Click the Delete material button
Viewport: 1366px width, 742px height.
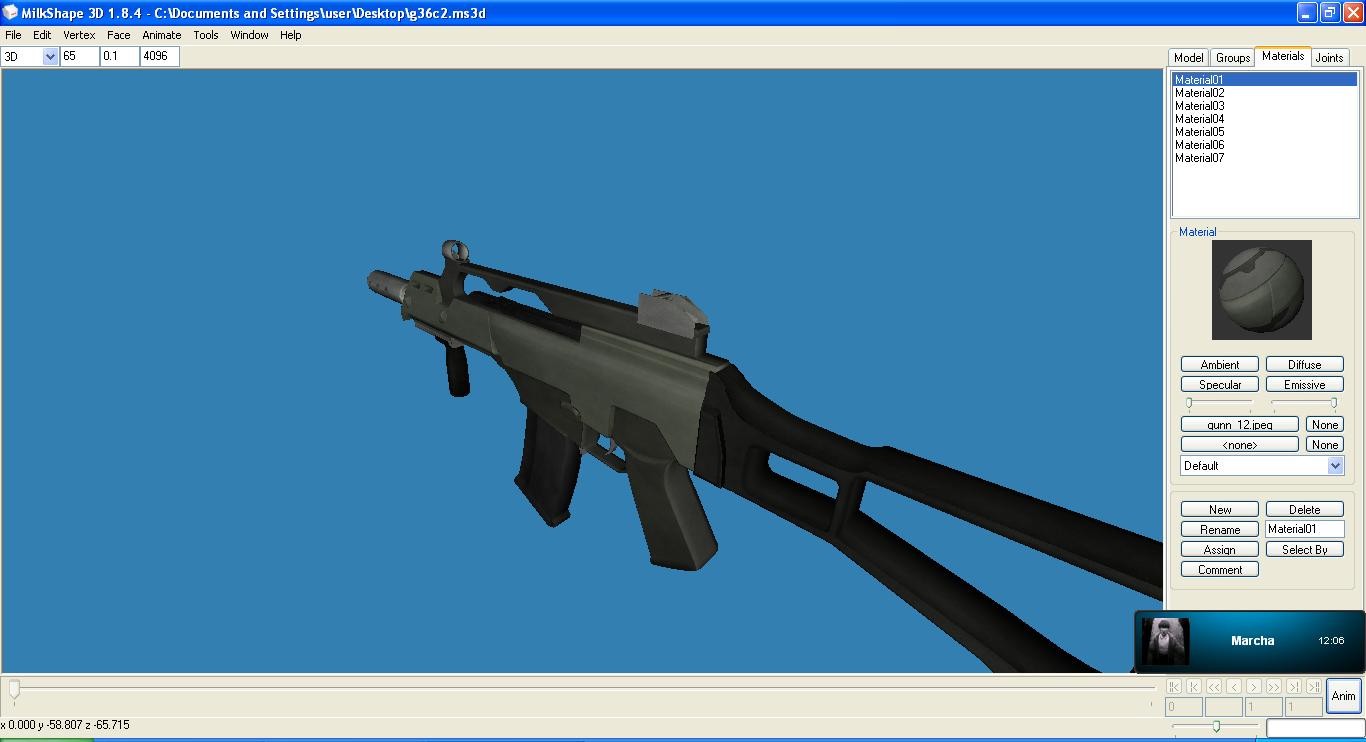click(1305, 510)
